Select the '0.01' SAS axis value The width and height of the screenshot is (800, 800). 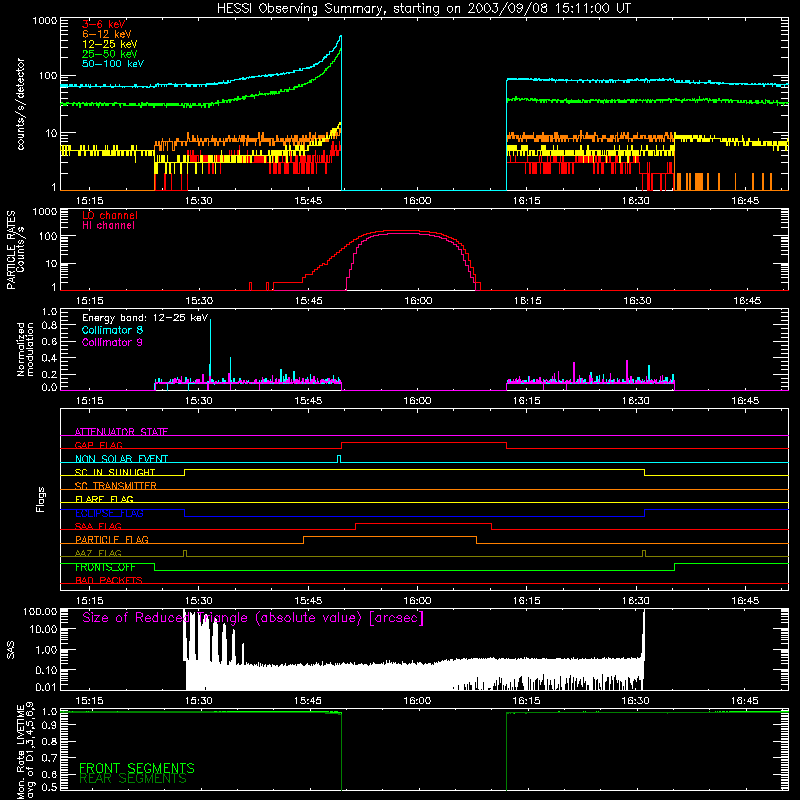click(46, 687)
